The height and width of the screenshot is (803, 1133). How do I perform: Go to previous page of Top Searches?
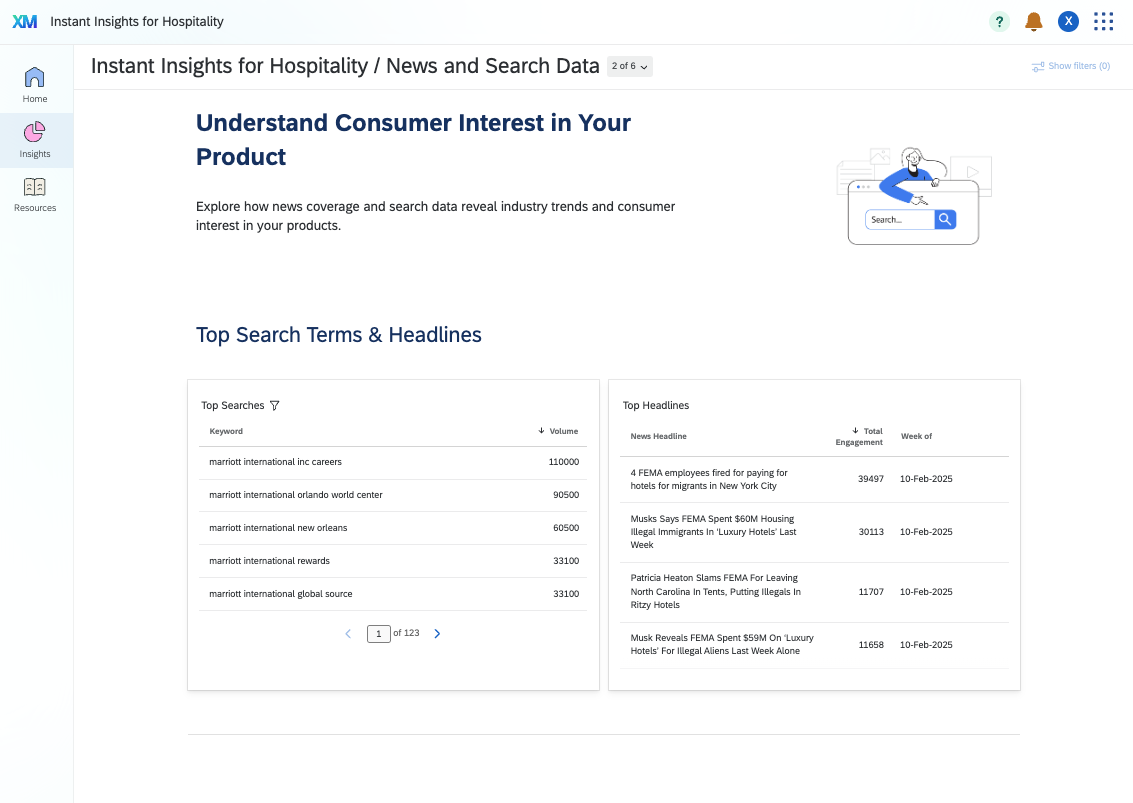(348, 634)
